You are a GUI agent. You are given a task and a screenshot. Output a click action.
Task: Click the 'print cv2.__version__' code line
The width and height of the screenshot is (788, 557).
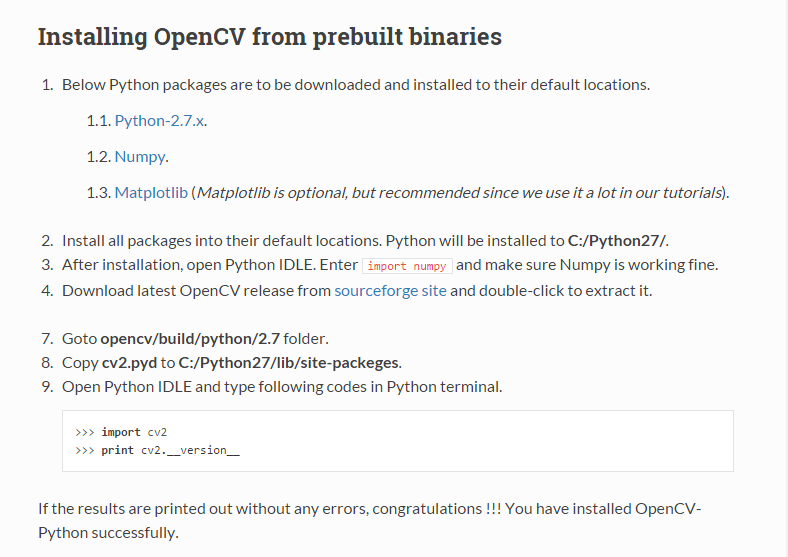click(x=157, y=450)
